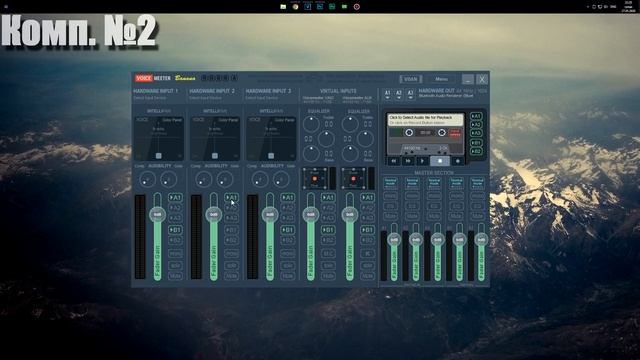The image size is (640, 360).
Task: Toggle A1 routing on Hardware Input 2
Action: [x=231, y=198]
